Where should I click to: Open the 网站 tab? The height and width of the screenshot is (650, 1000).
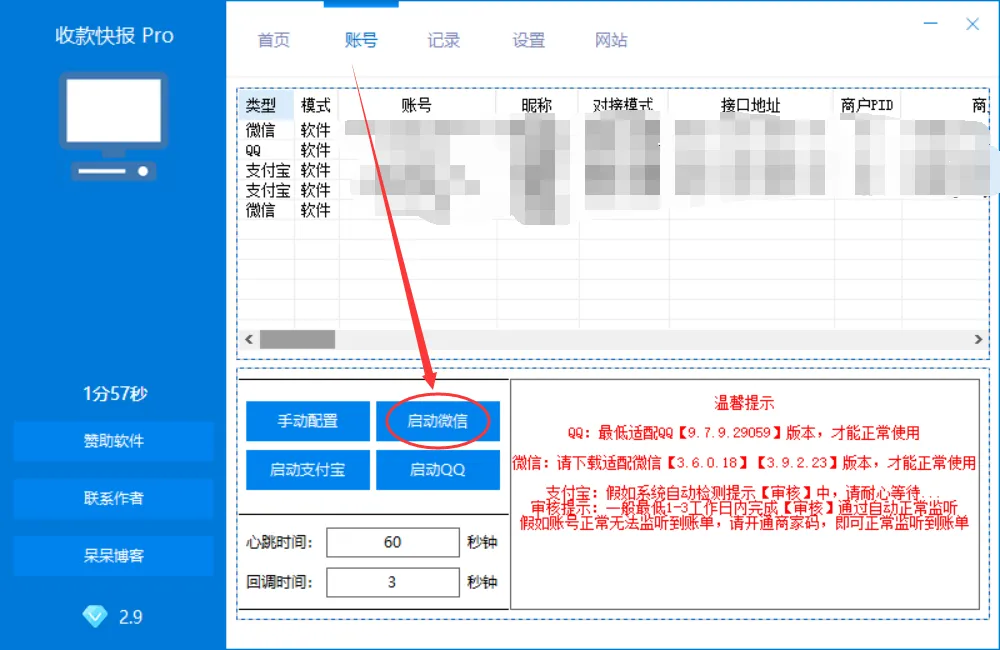click(x=611, y=41)
